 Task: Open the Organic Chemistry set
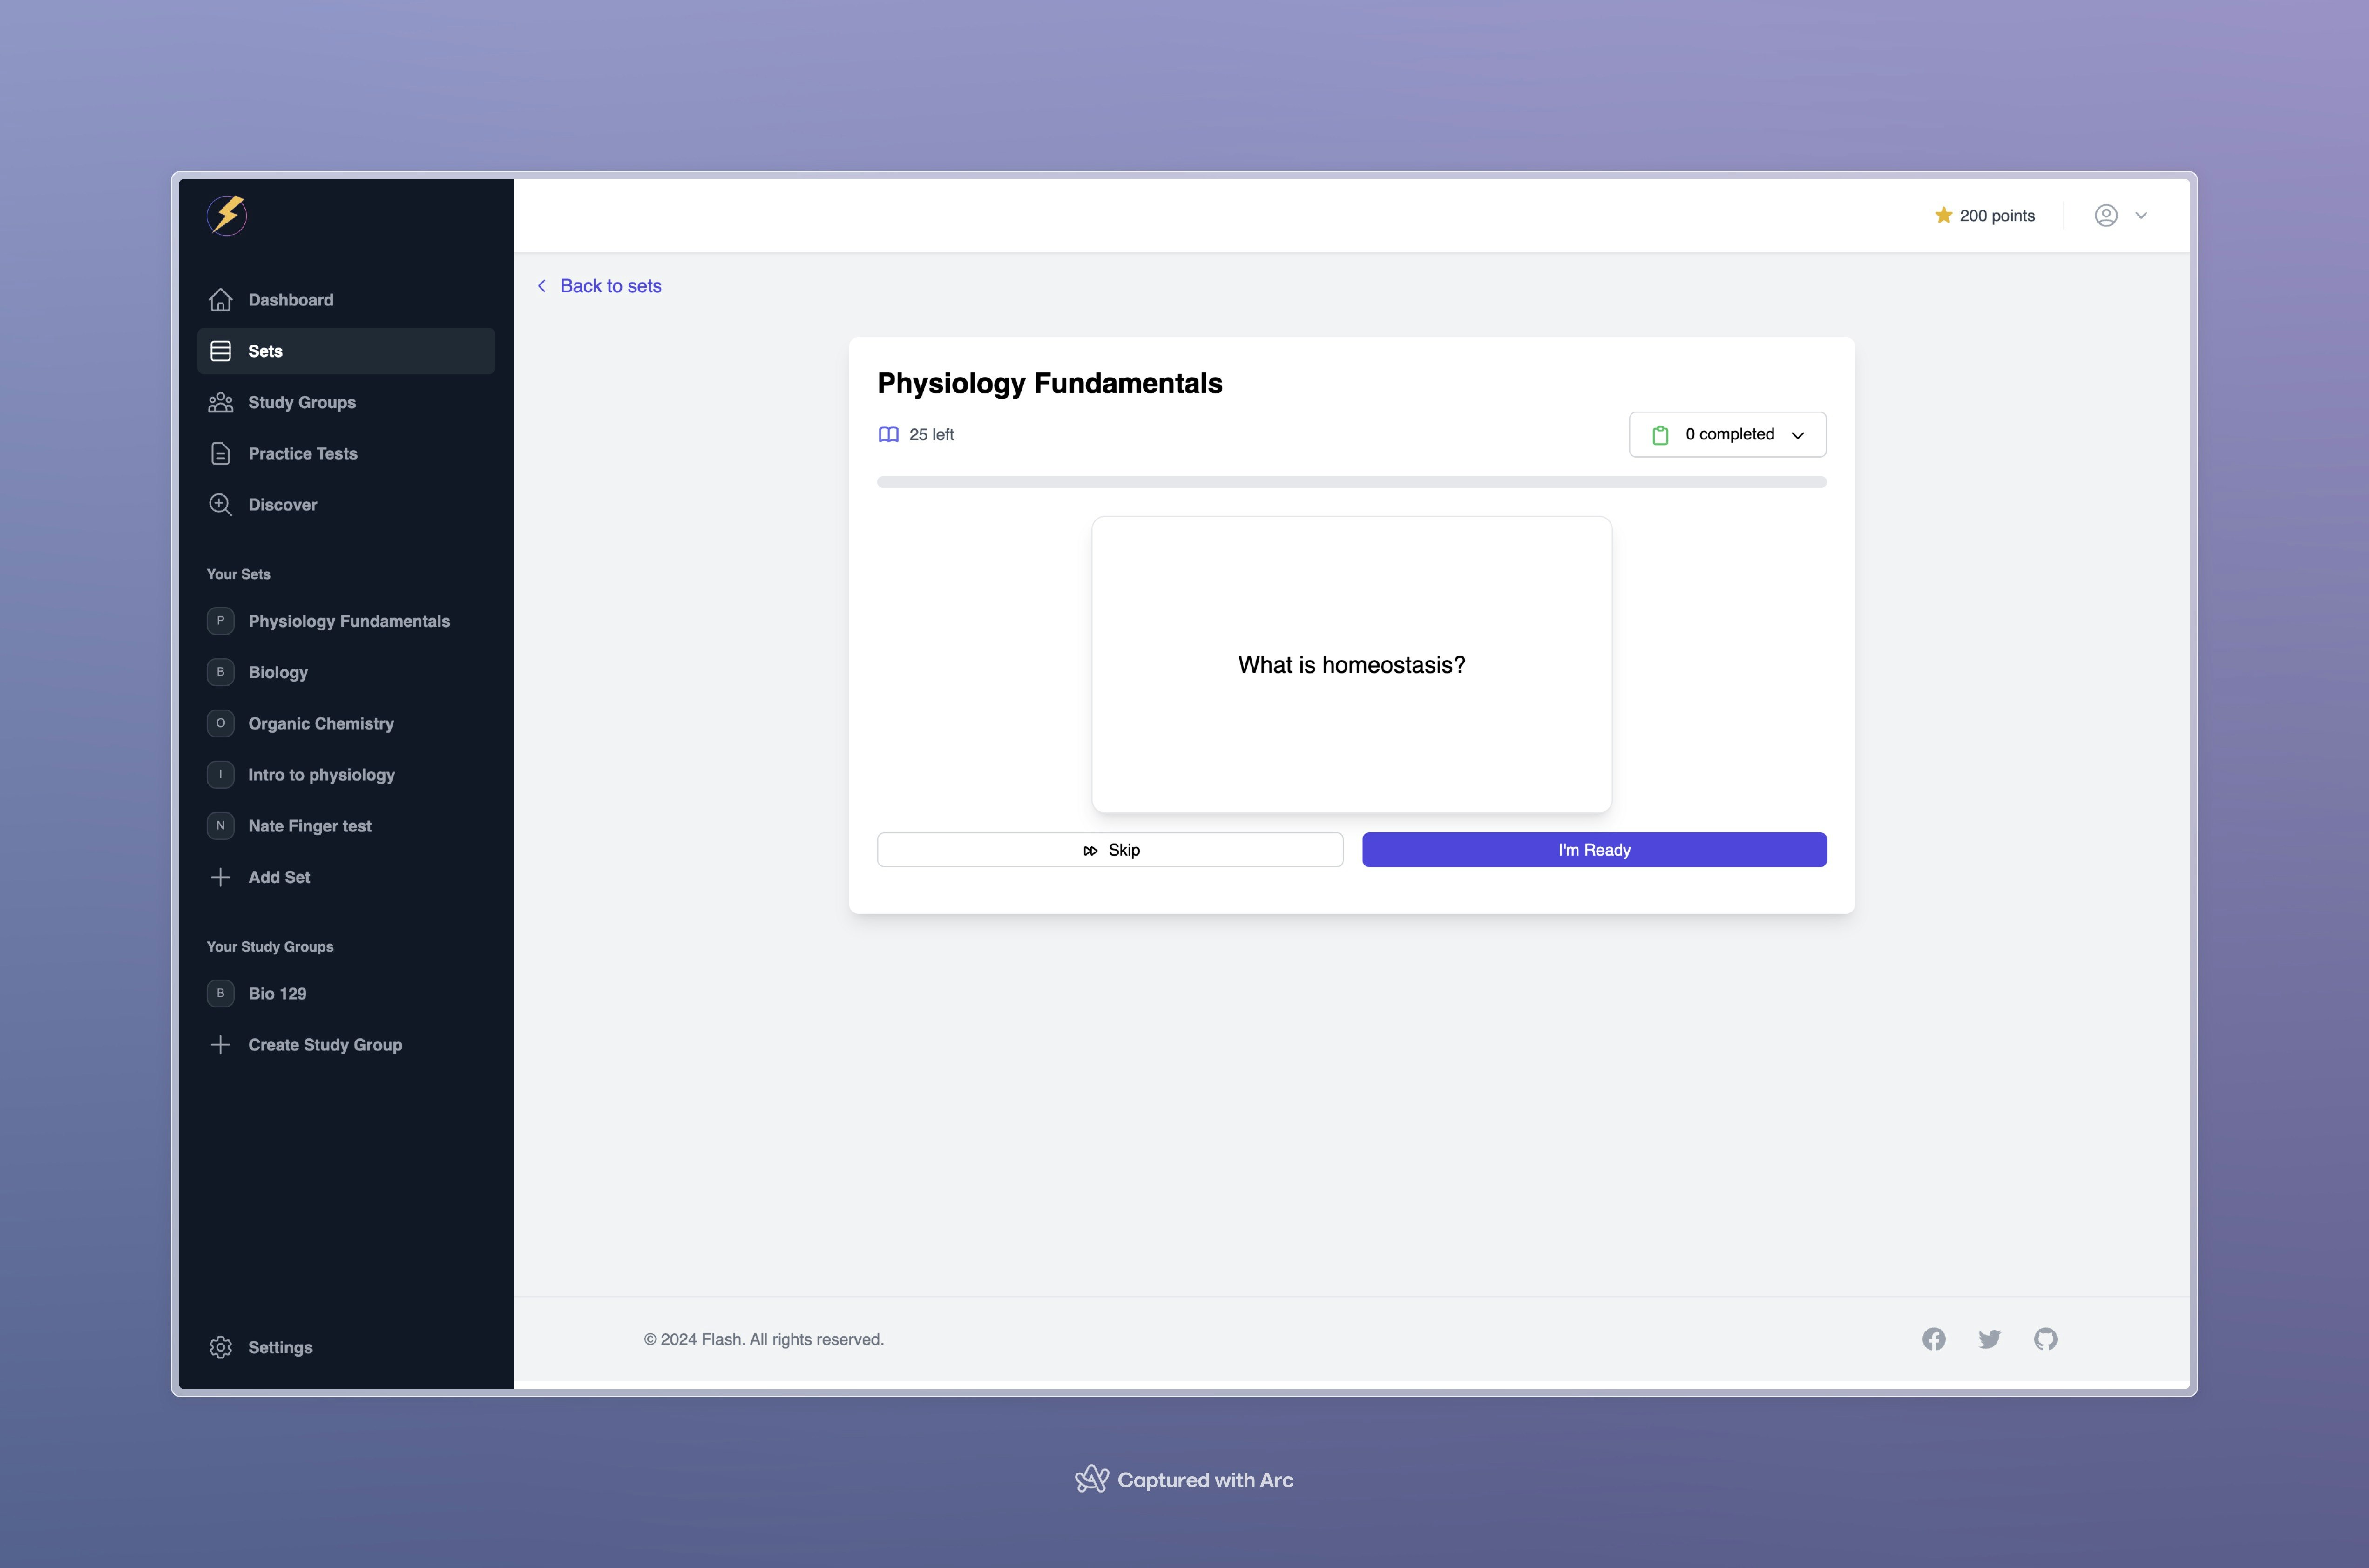321,723
